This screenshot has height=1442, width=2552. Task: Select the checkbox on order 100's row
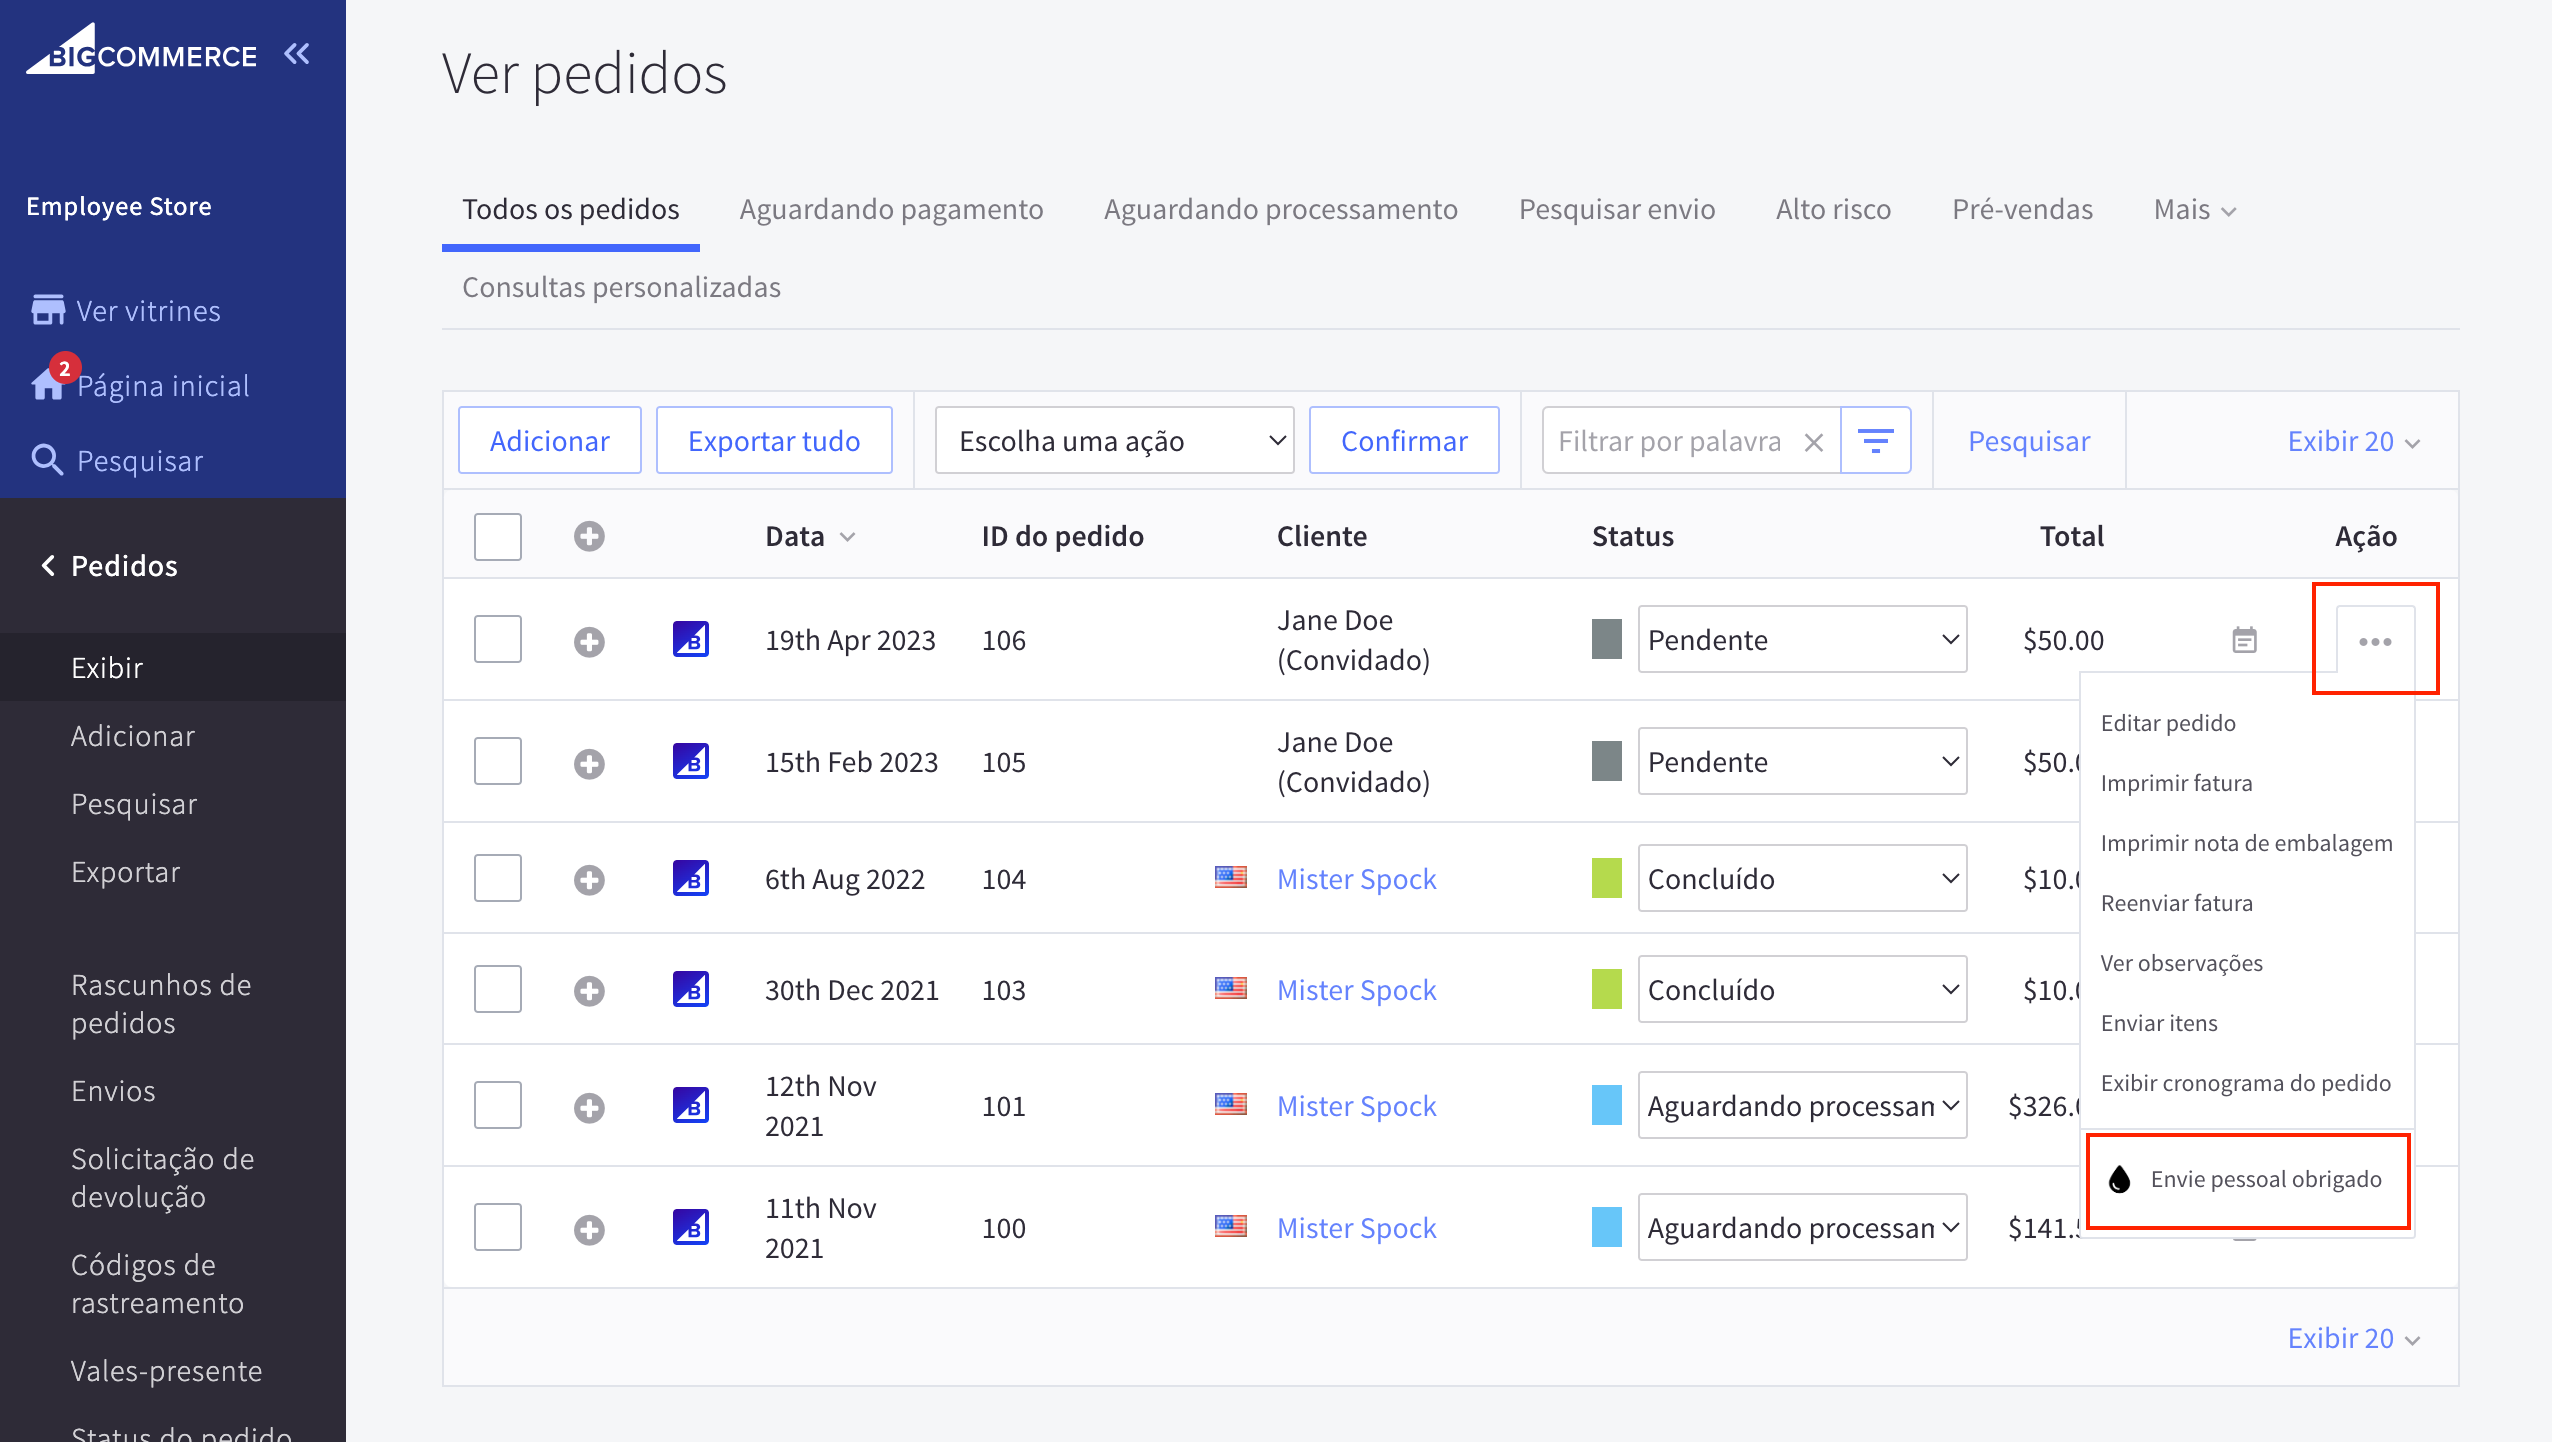point(497,1226)
